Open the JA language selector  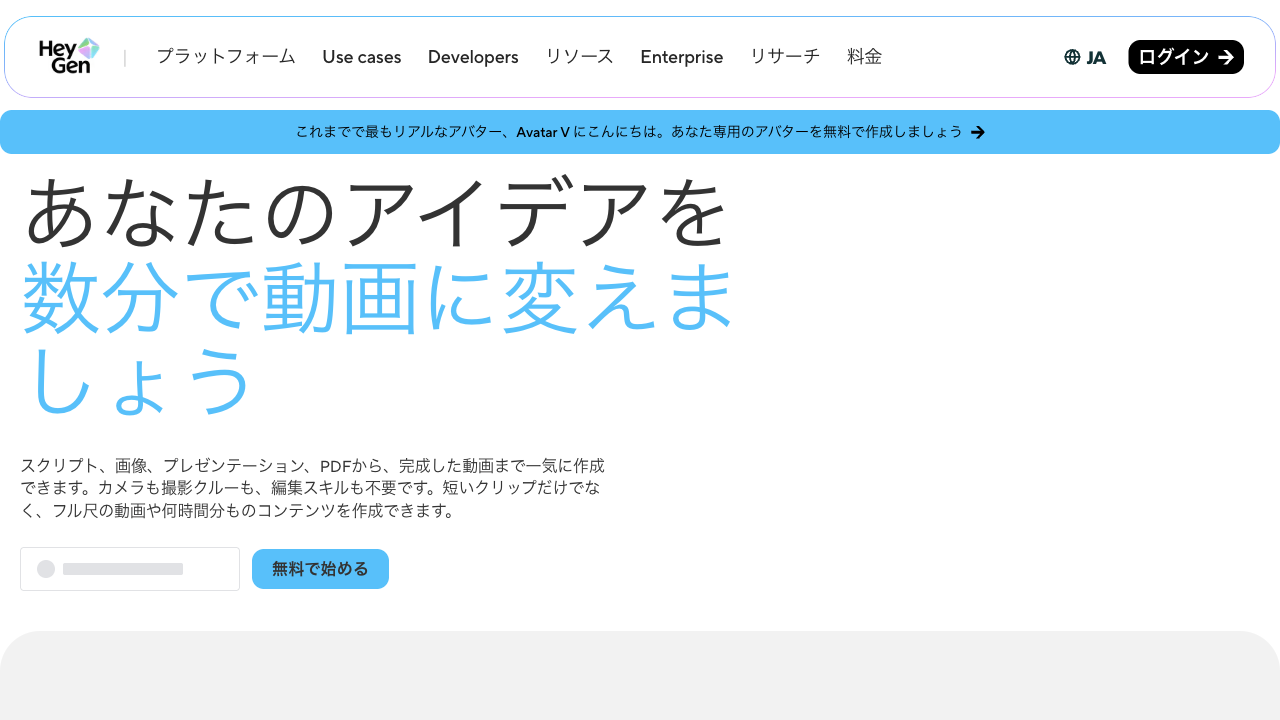pos(1085,57)
